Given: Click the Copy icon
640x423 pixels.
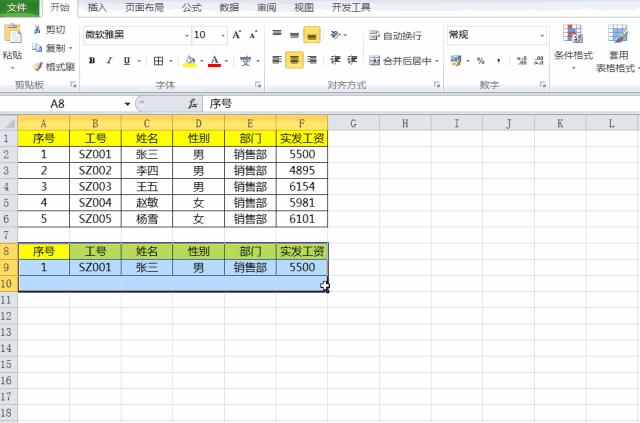Looking at the screenshot, I should (x=37, y=48).
